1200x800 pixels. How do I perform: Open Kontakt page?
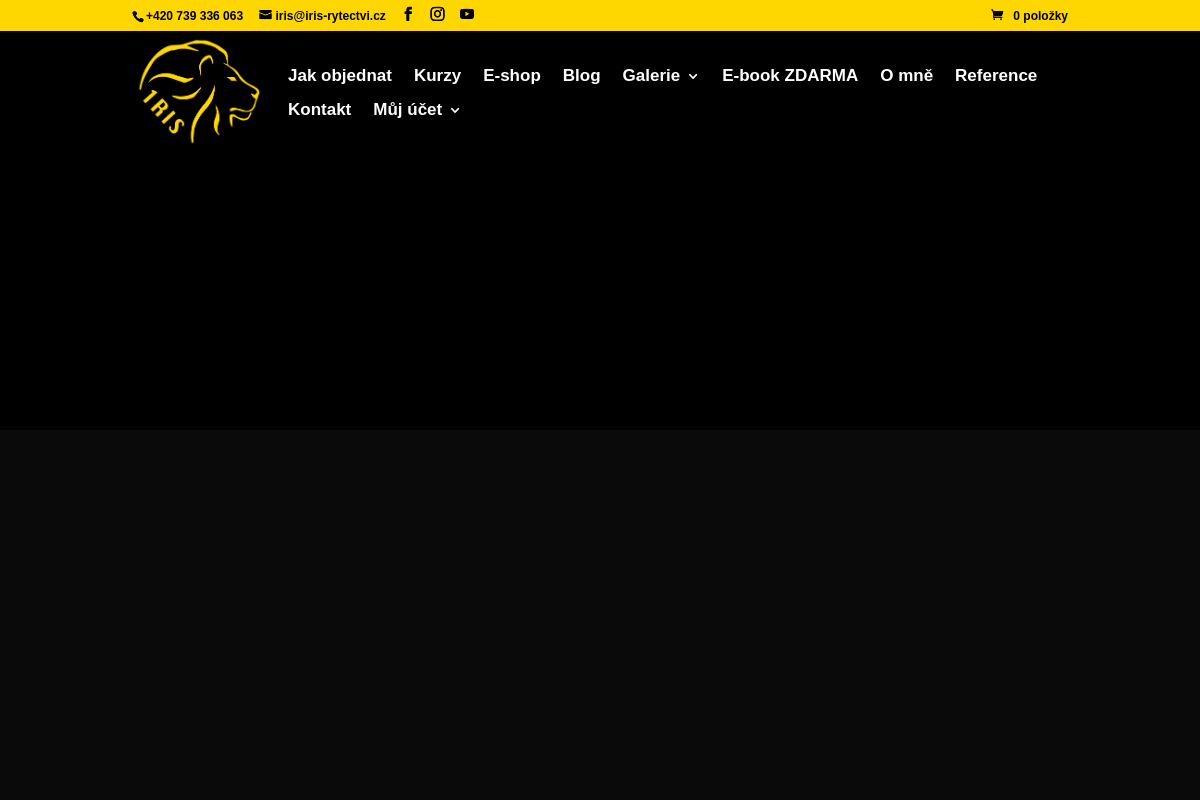[x=319, y=110]
